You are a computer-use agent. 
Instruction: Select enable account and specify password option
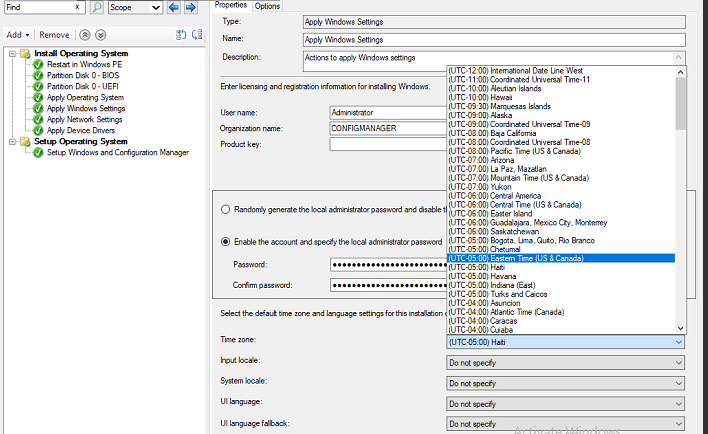coord(226,241)
